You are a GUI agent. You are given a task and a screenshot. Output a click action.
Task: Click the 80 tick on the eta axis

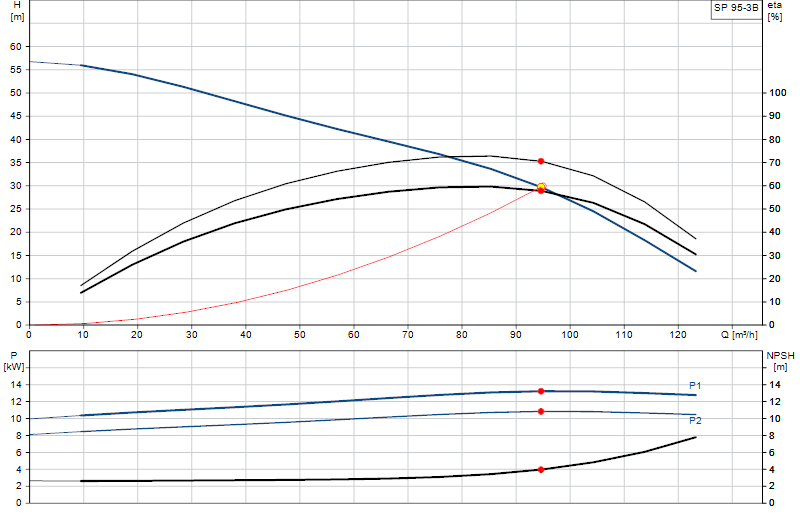(775, 140)
